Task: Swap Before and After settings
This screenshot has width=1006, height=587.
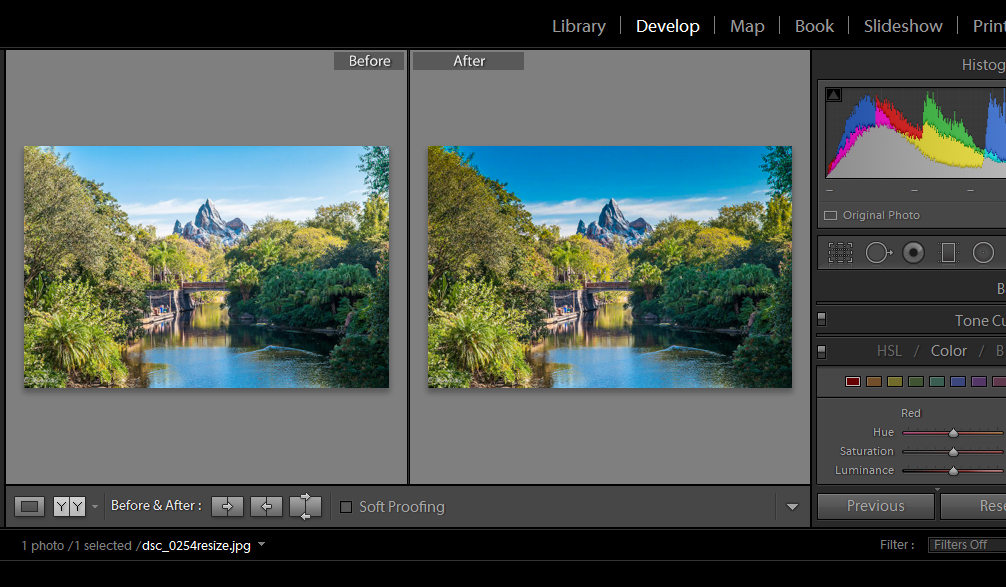Action: [305, 507]
